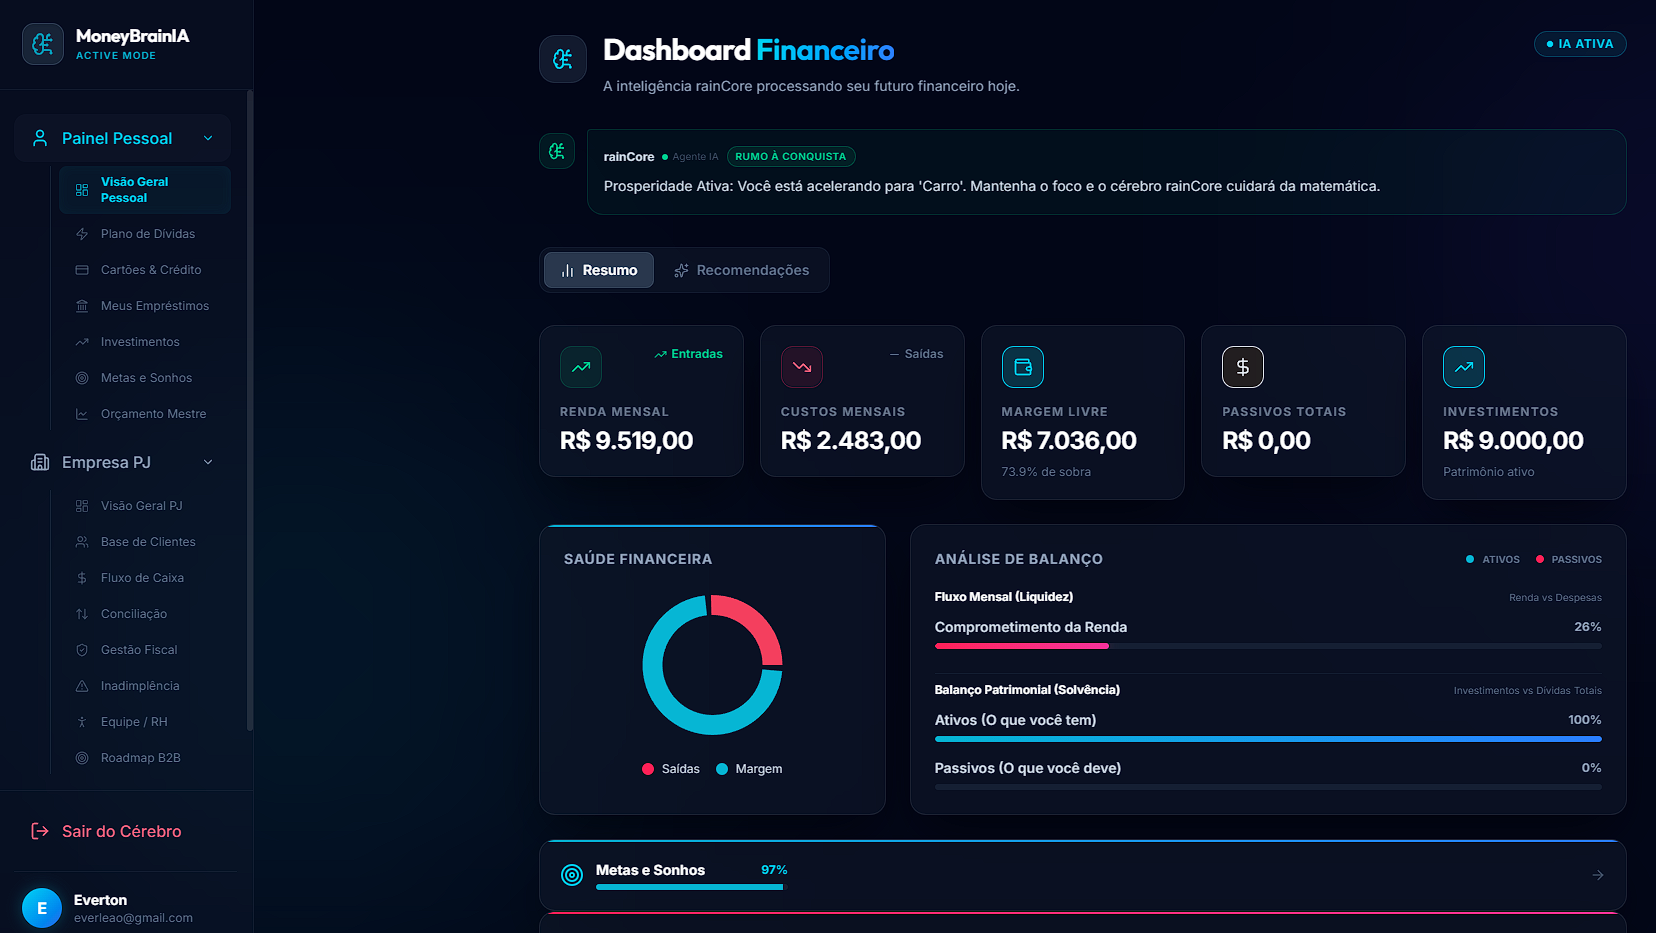Open the Metas e Sonhos target icon
The image size is (1656, 933).
point(81,377)
